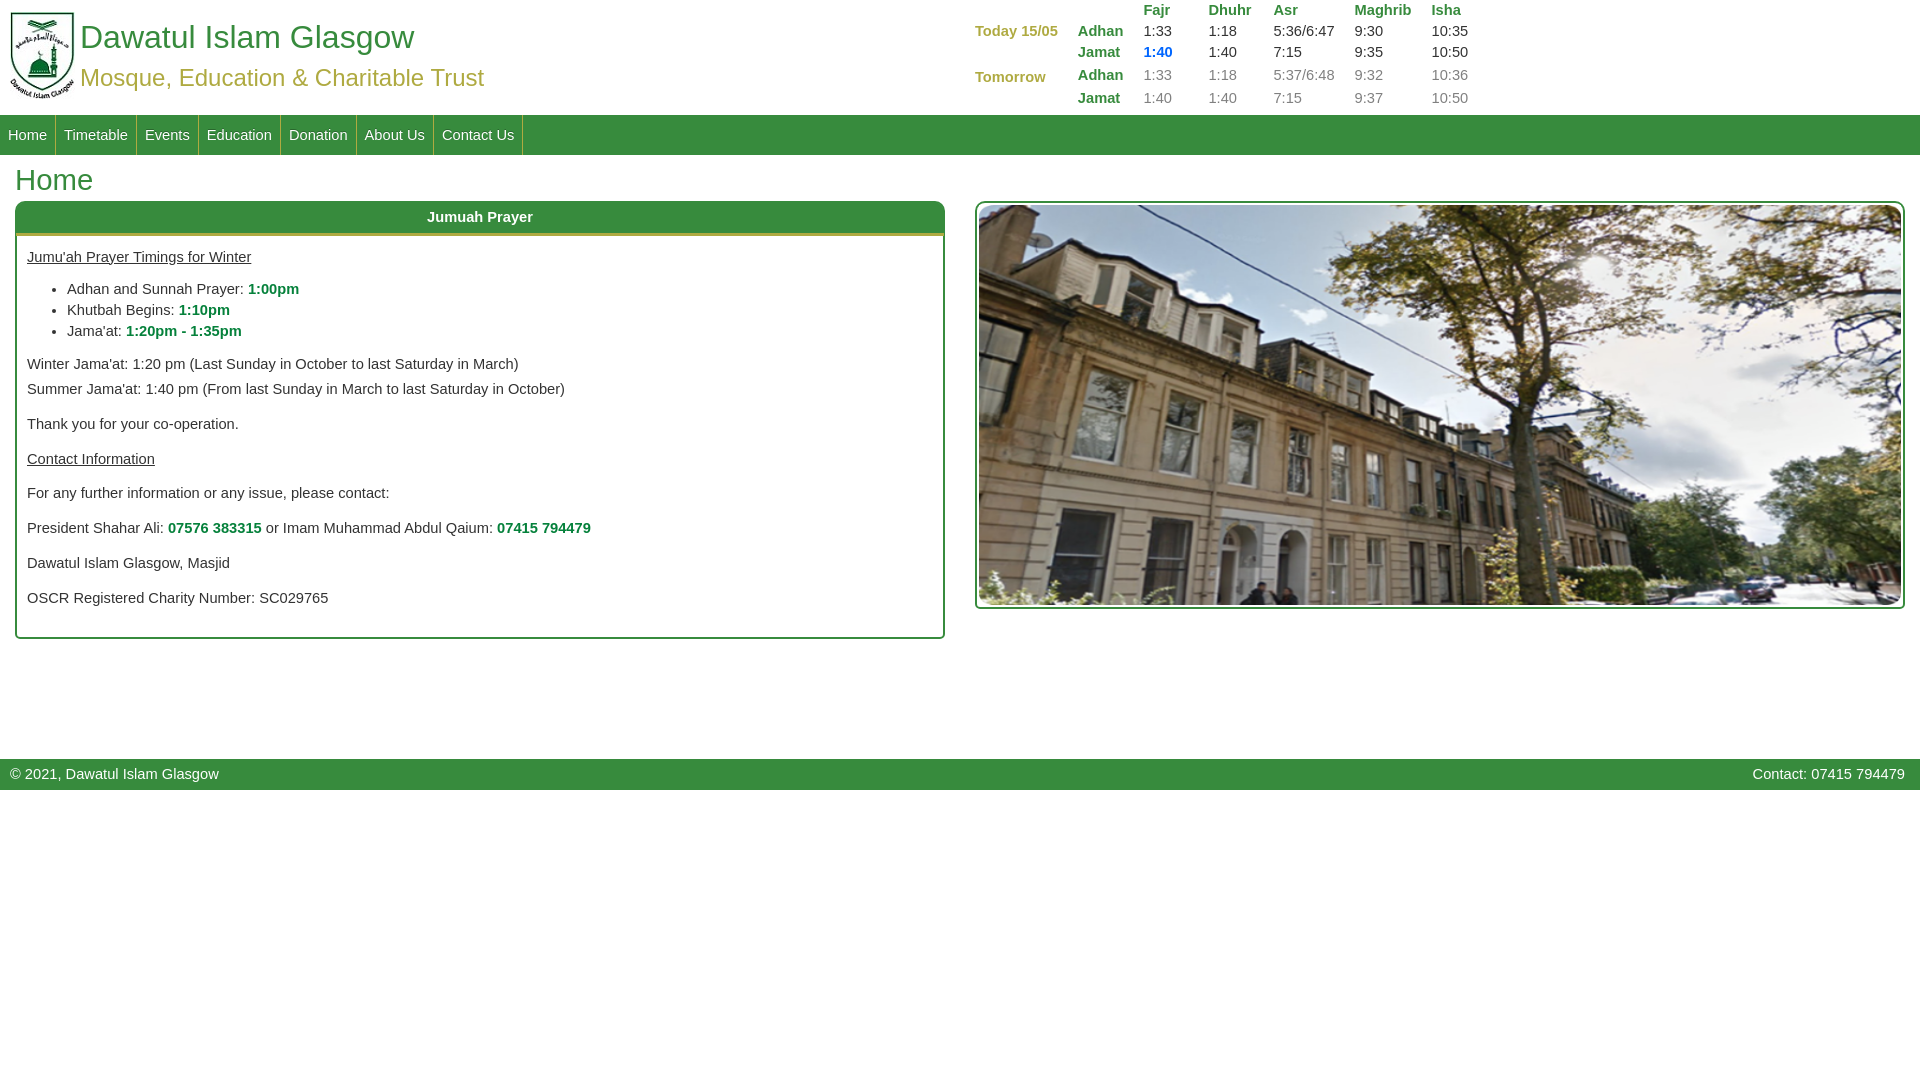Click the Khutbah Begins 1:10pm line

pyautogui.click(x=148, y=310)
